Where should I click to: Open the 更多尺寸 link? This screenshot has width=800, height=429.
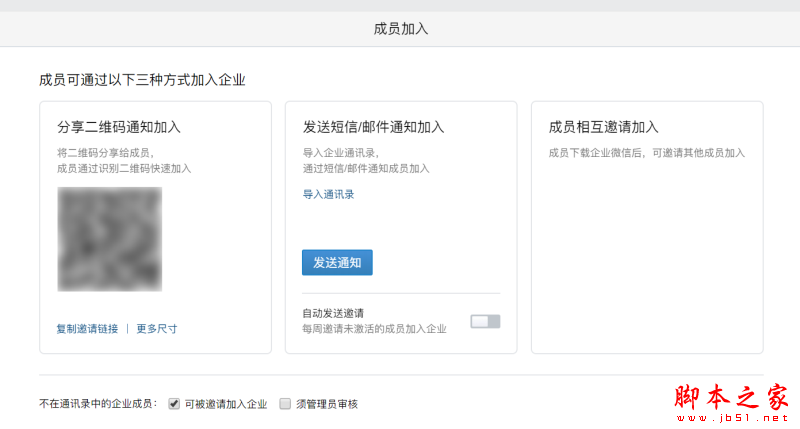pos(157,329)
